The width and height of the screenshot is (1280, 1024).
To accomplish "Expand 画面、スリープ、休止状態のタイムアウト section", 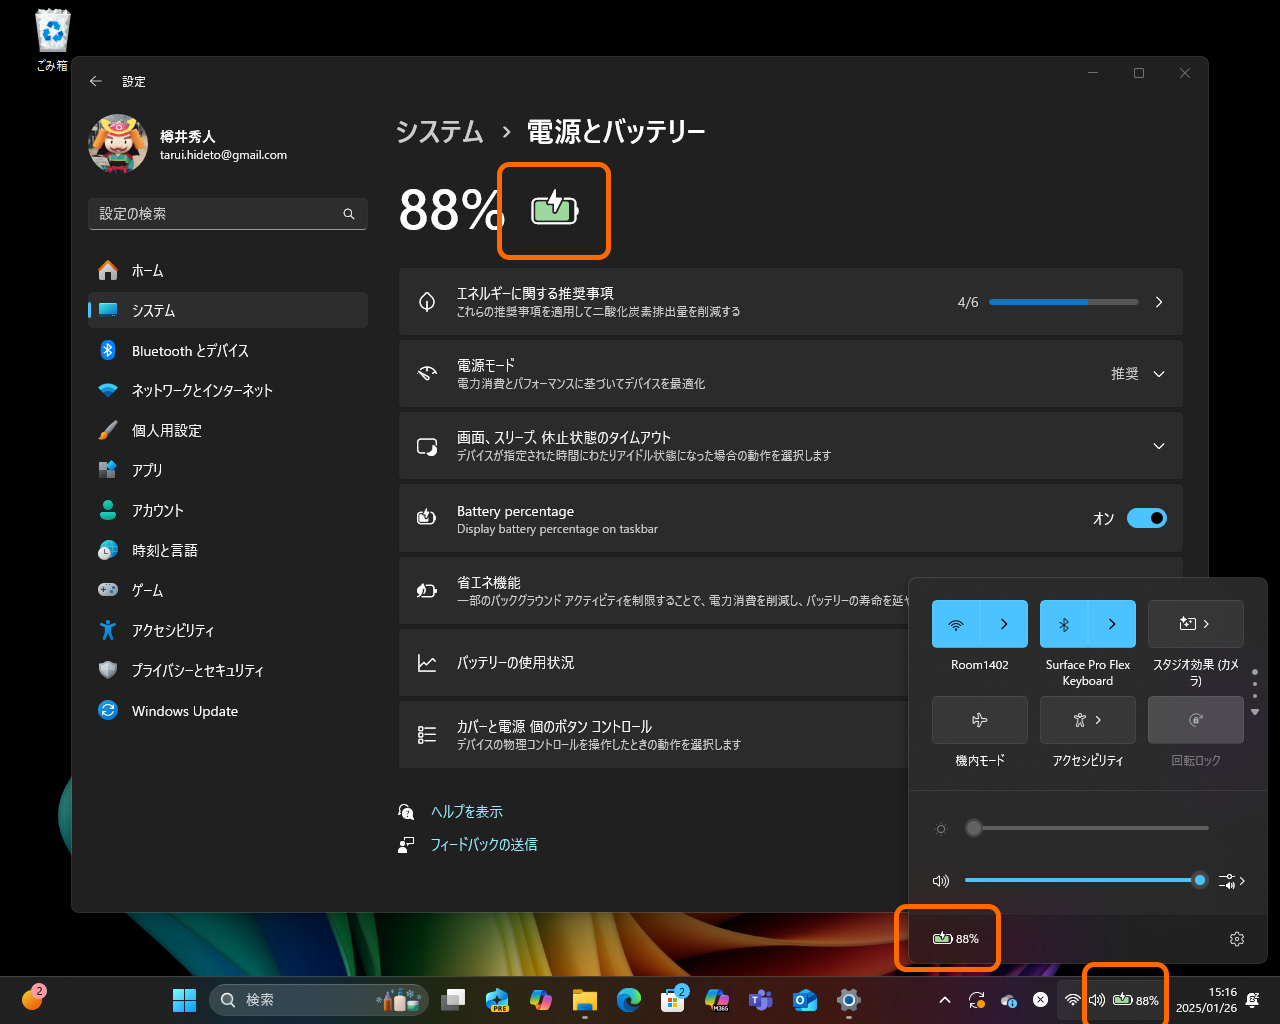I will click(1158, 446).
